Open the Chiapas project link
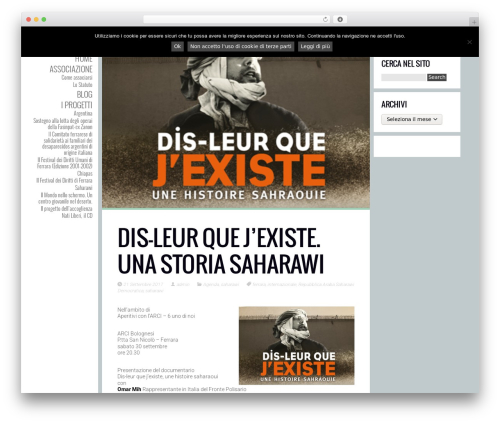This screenshot has height=423, width=500. [85, 174]
